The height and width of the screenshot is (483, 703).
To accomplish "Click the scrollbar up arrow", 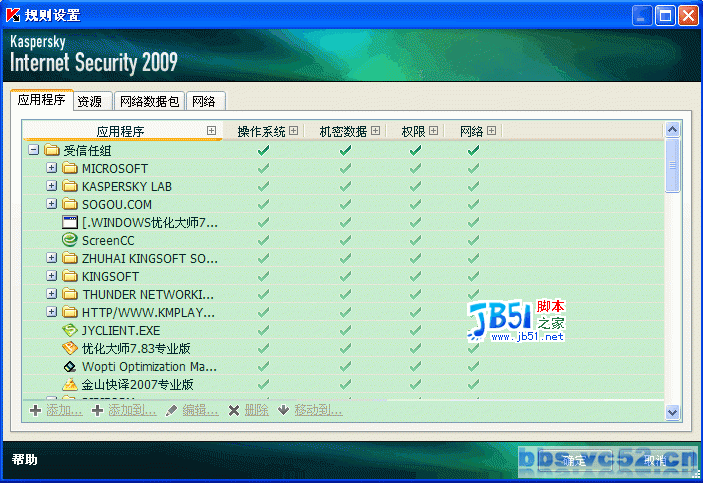I will (672, 130).
